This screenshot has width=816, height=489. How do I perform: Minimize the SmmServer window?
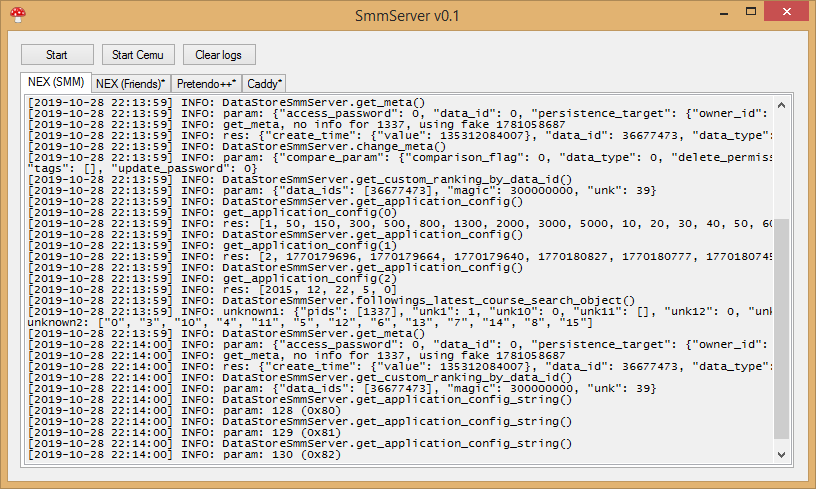(x=724, y=12)
